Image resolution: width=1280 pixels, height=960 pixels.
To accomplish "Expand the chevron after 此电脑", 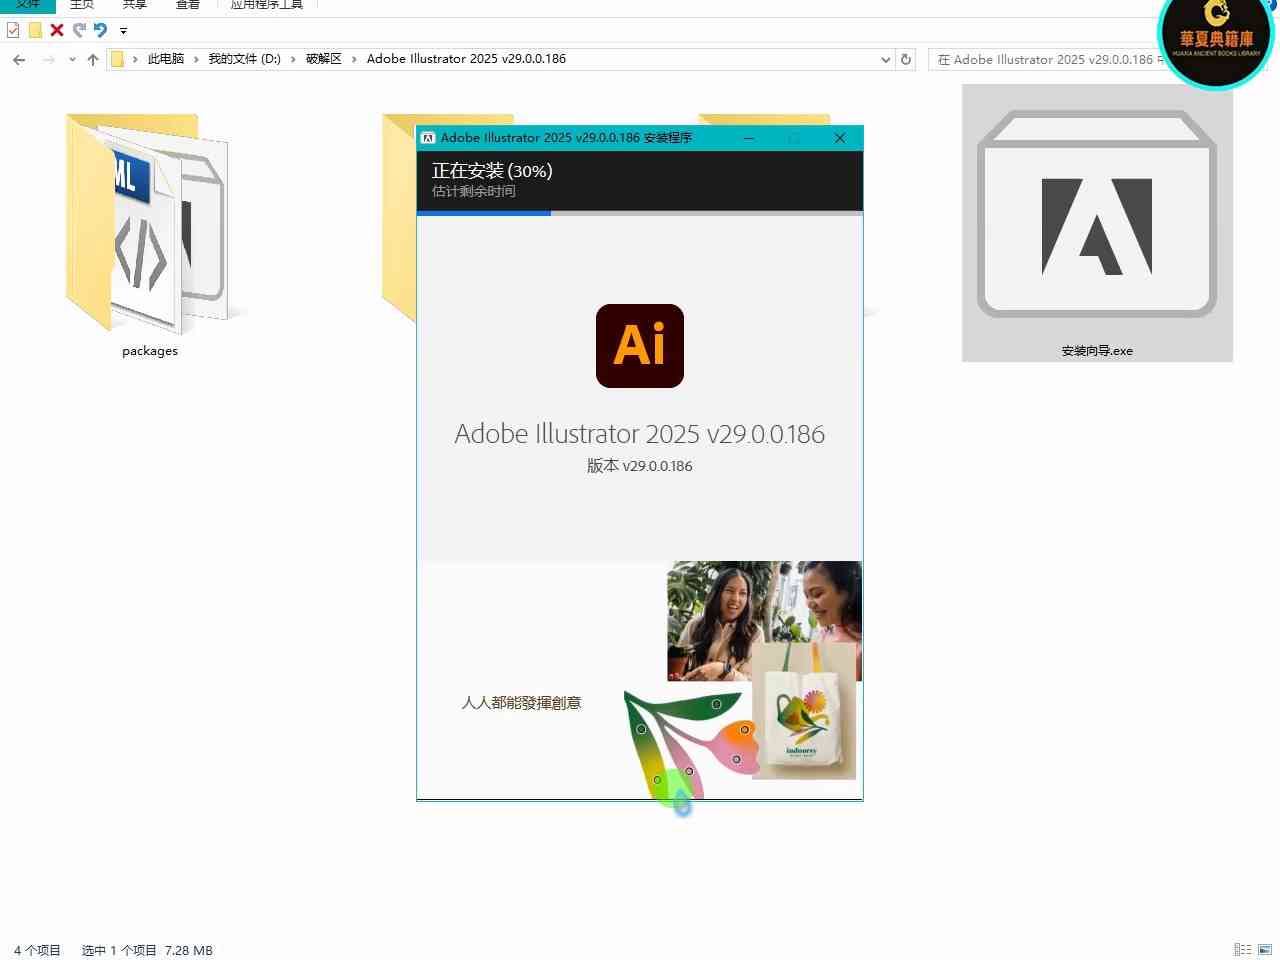I will (x=196, y=59).
